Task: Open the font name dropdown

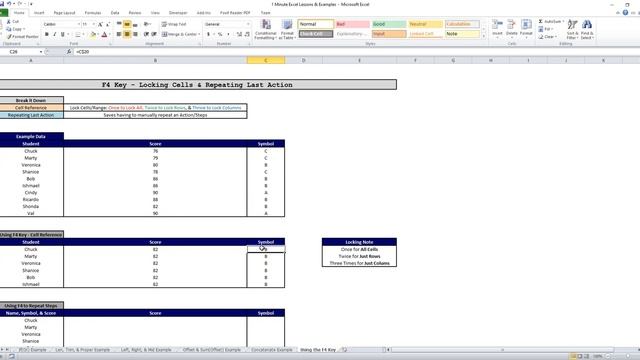Action: 79,24
